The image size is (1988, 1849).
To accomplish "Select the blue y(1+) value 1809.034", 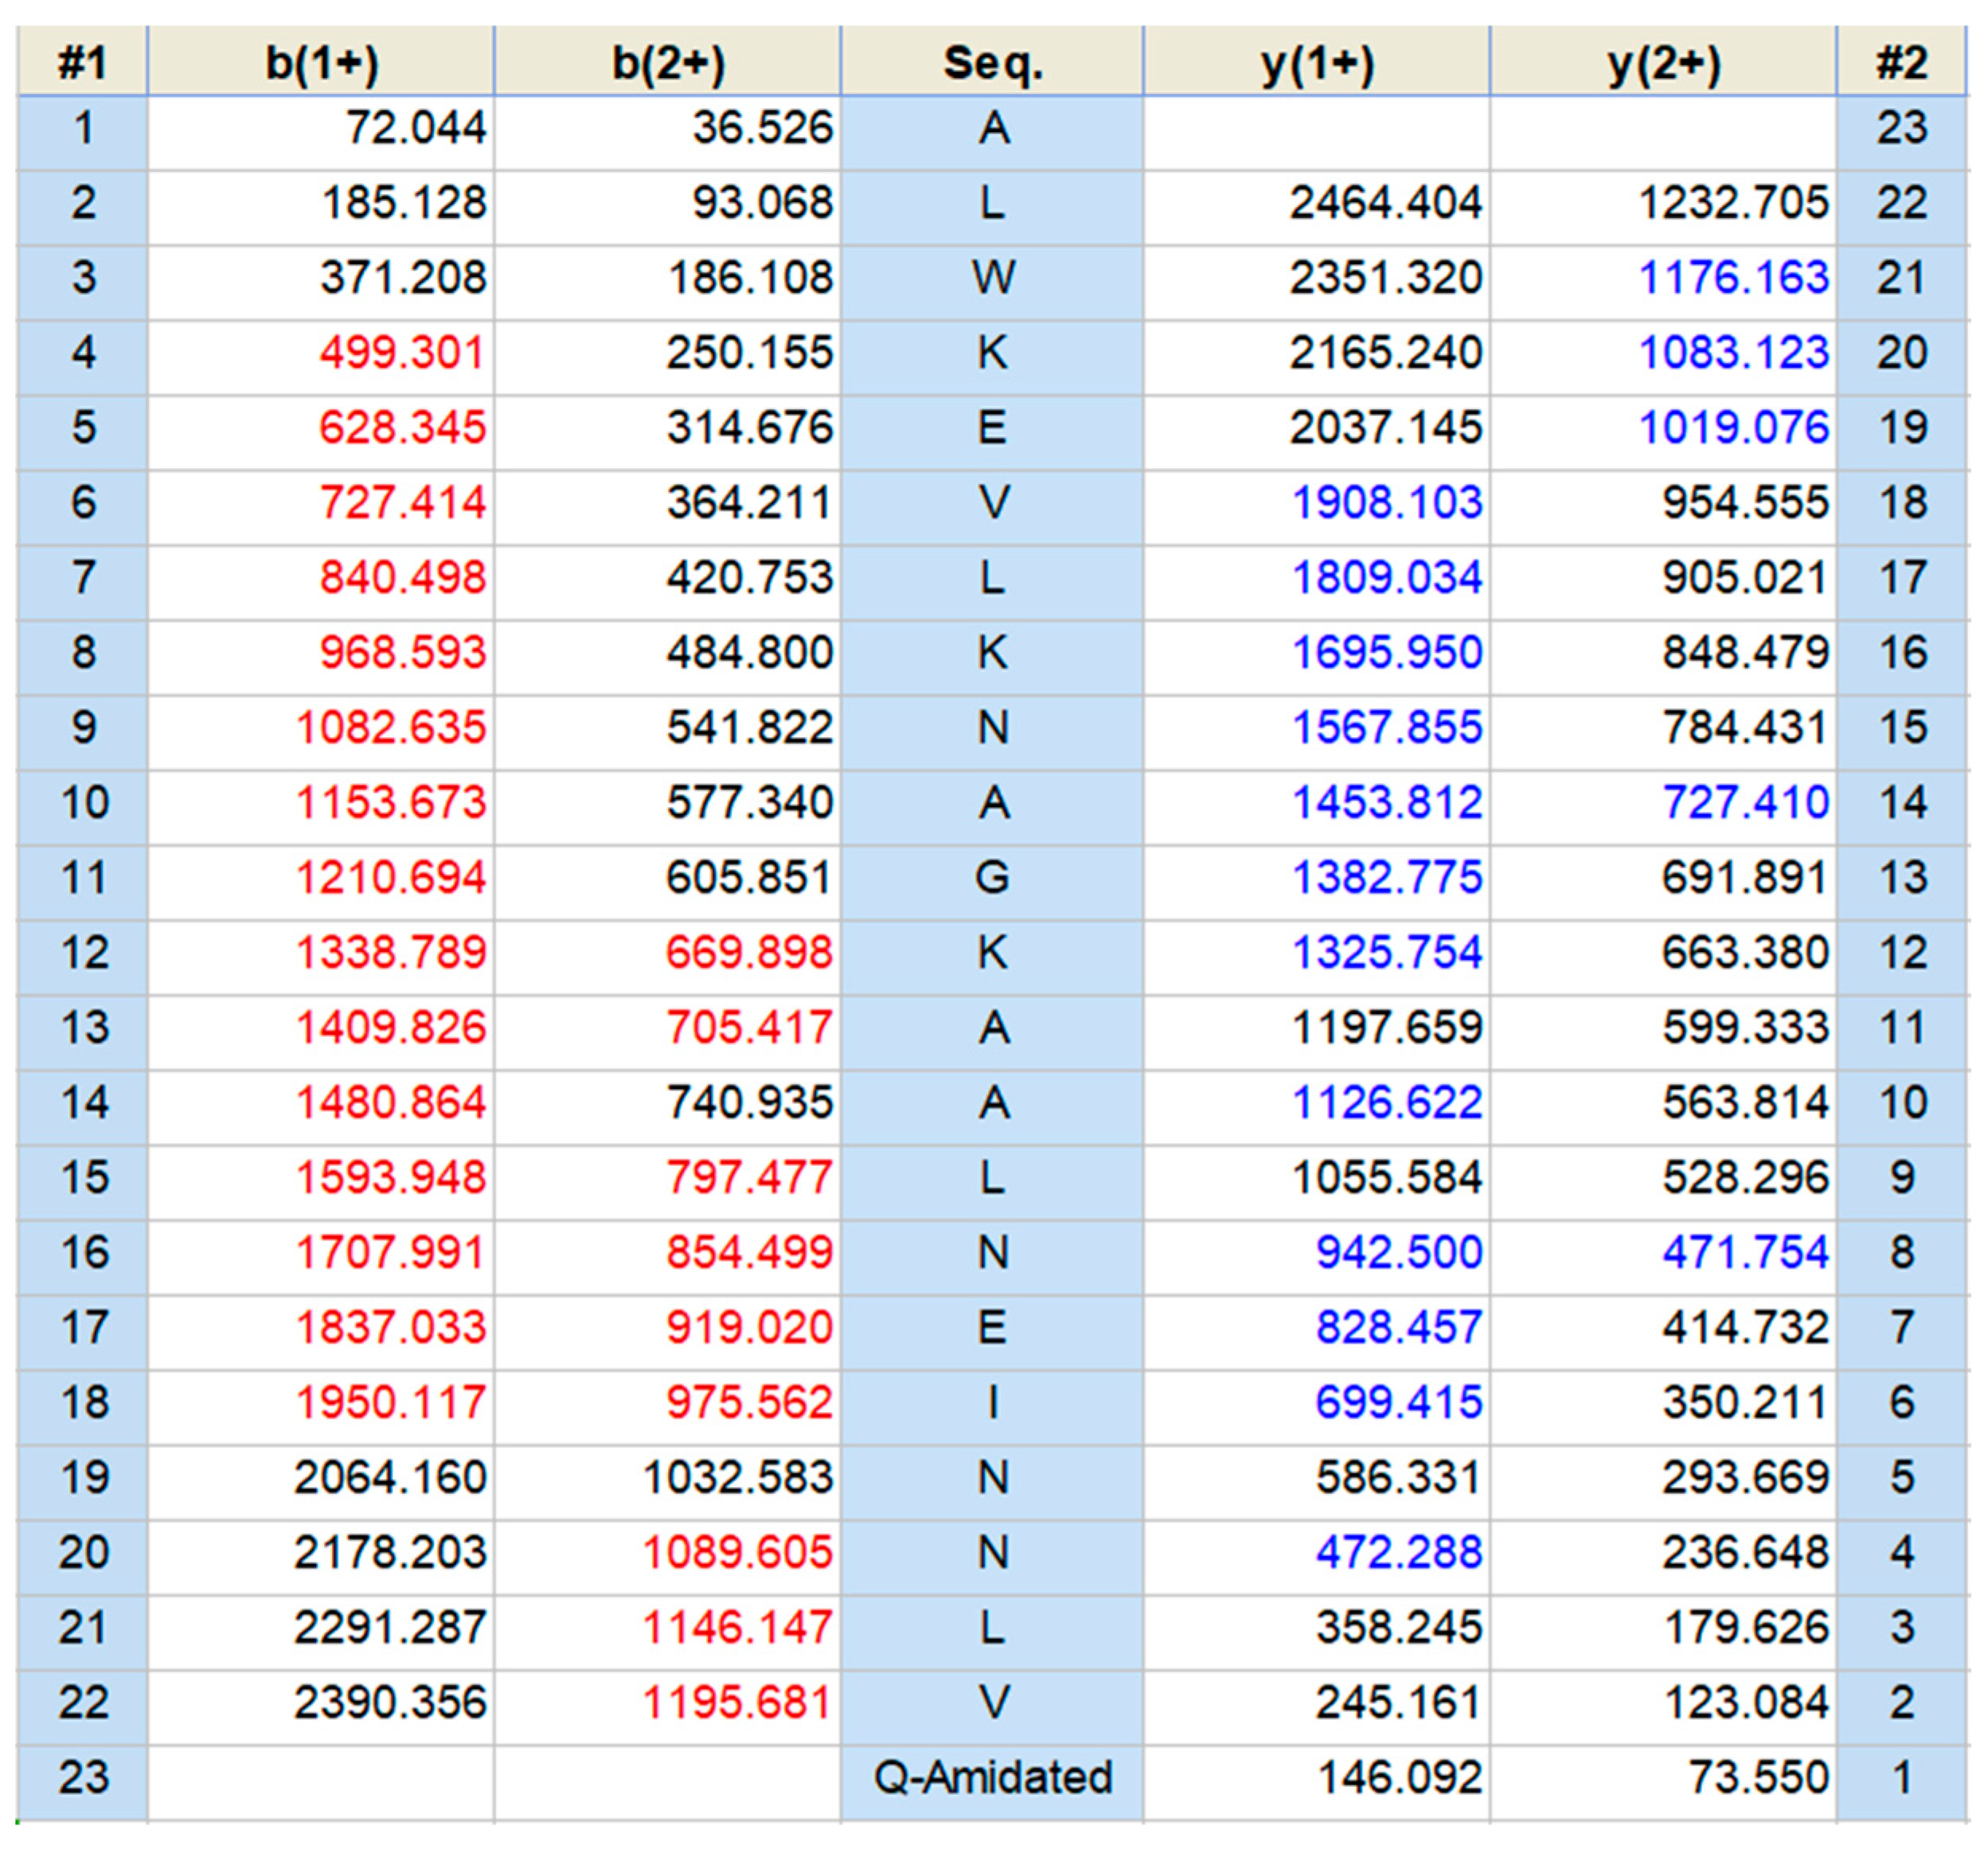I will (x=1386, y=578).
